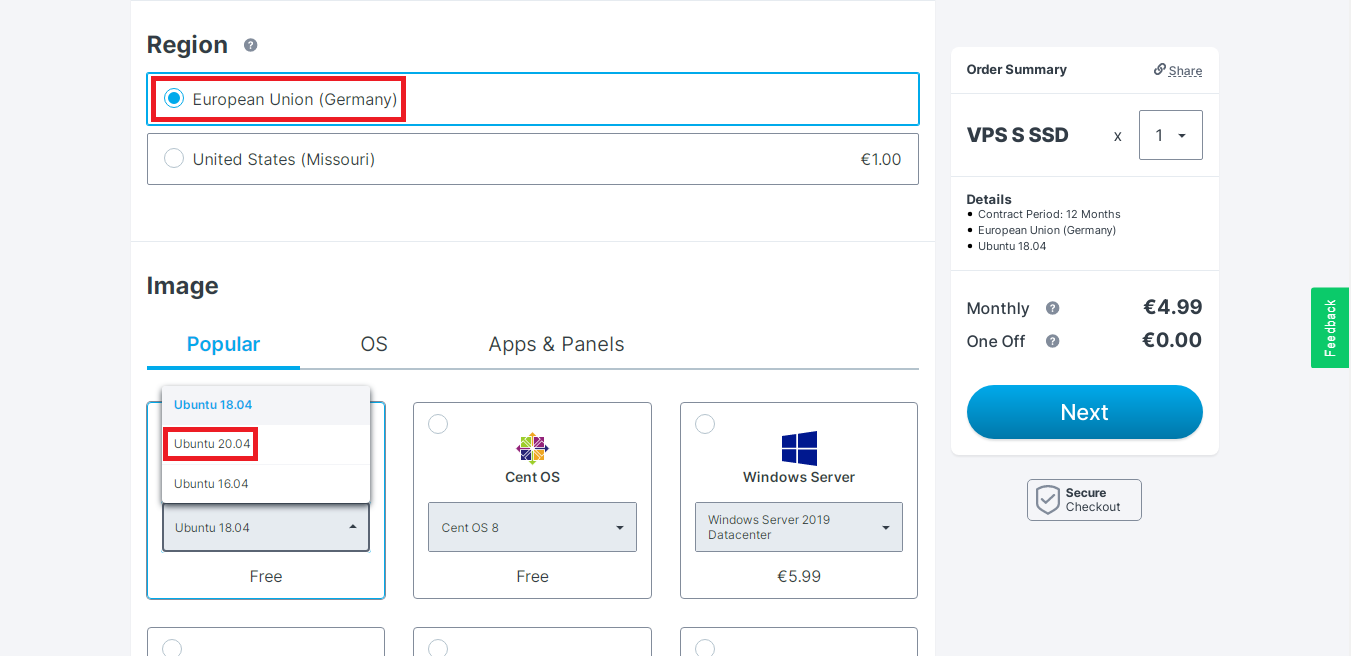
Task: Open the Cent OS 8 version dropdown
Action: [x=532, y=527]
